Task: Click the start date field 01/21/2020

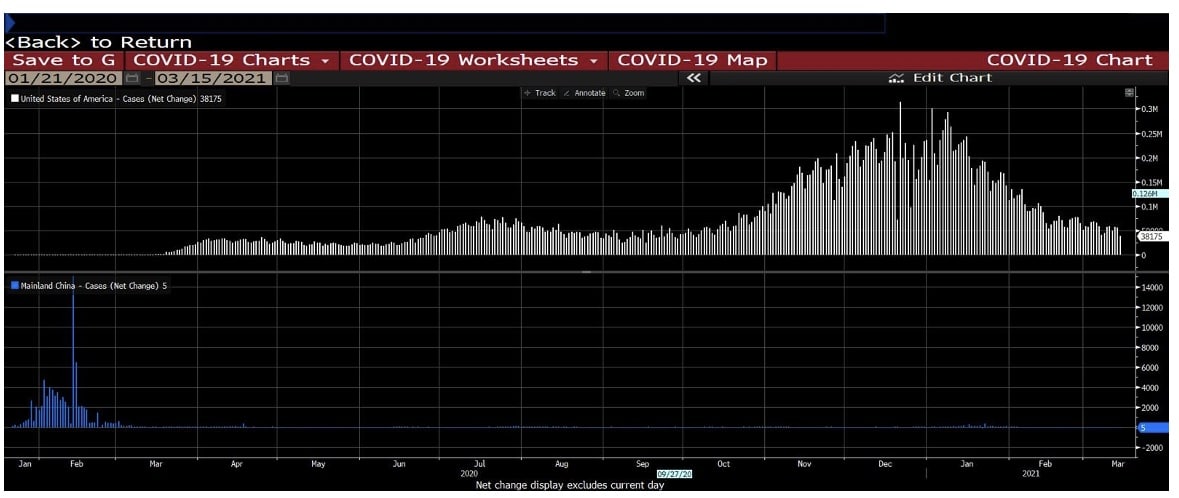Action: click(x=64, y=78)
